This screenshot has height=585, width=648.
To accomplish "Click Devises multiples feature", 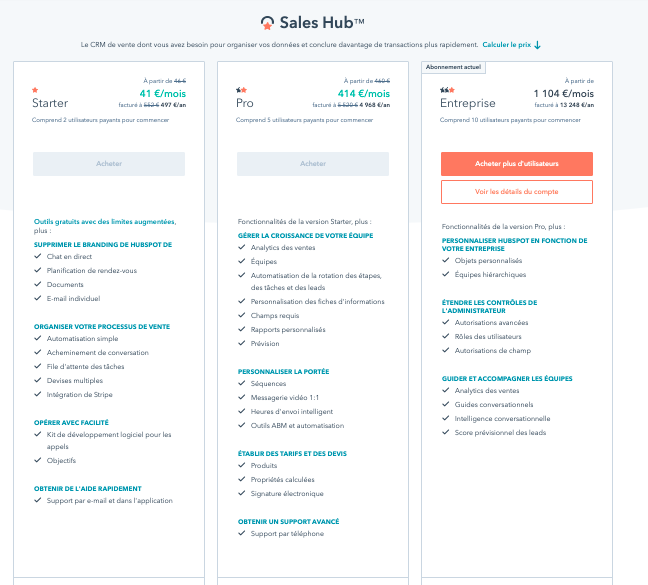I will [x=75, y=380].
